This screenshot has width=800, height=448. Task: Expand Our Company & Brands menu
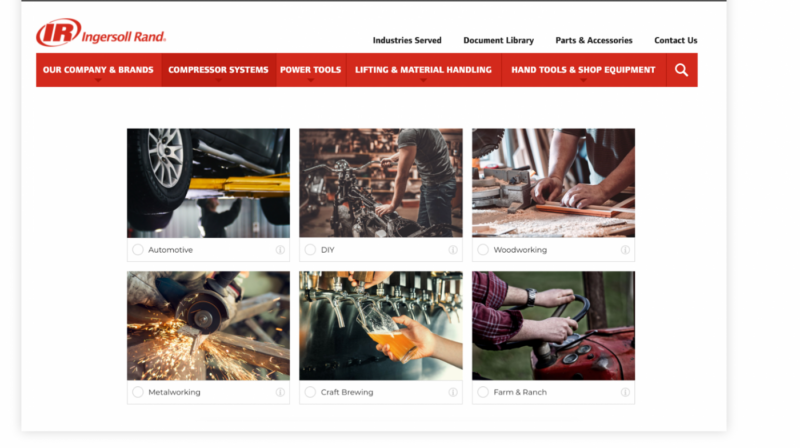[x=98, y=70]
